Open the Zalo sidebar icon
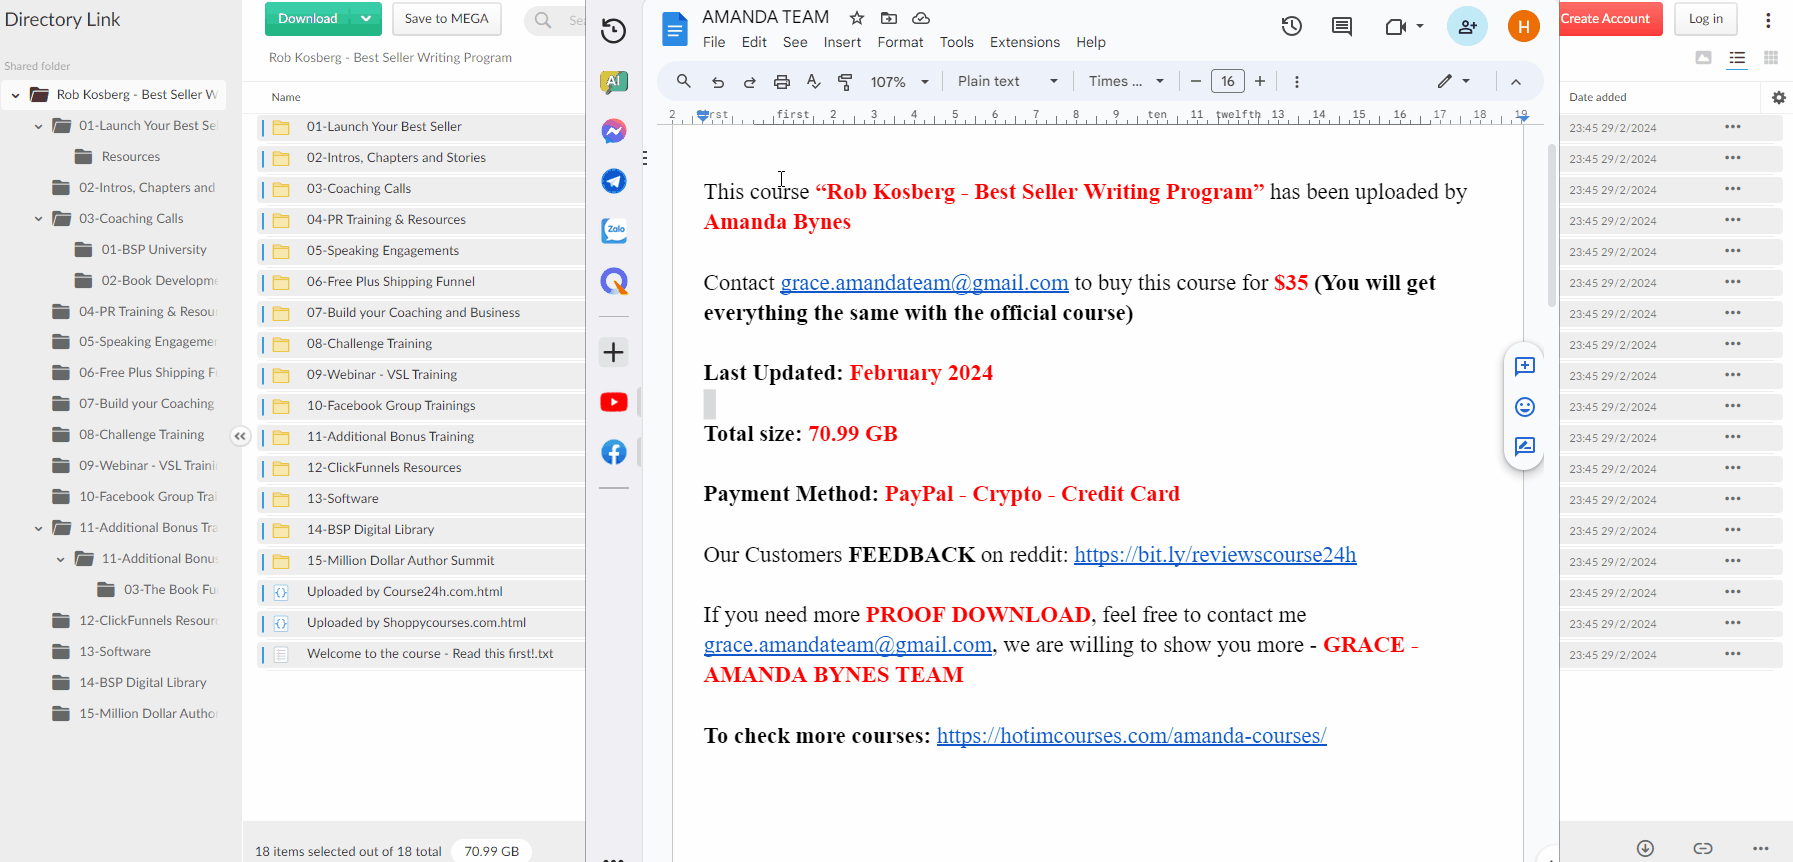Viewport: 1793px width, 862px height. point(614,231)
